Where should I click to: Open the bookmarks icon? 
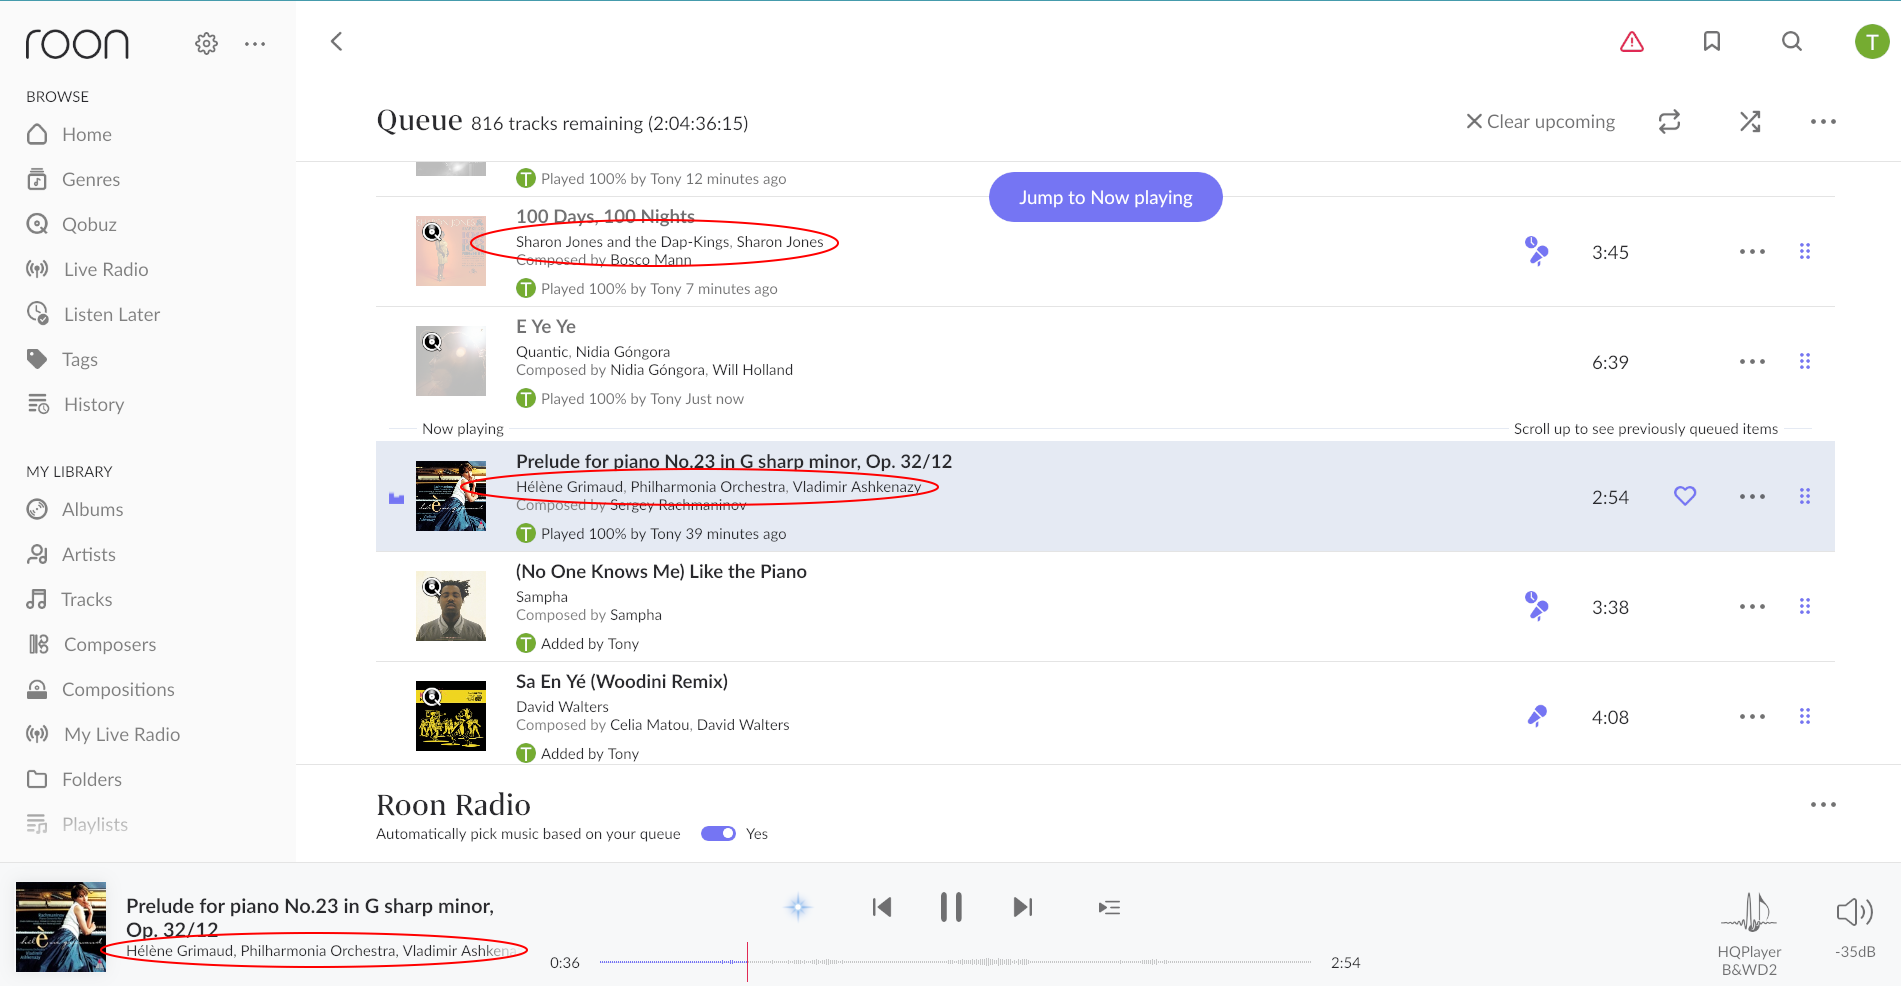1711,42
